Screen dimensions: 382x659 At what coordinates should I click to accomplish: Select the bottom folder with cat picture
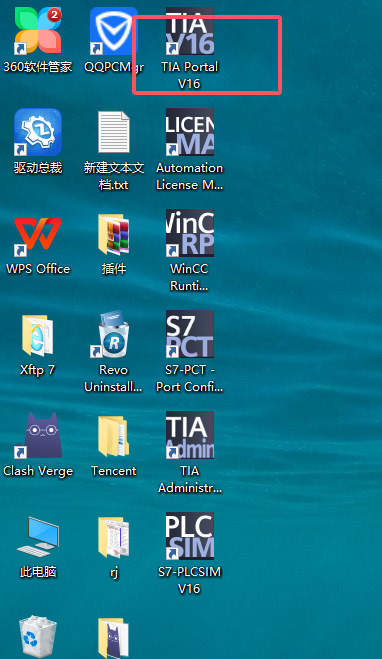pos(113,638)
